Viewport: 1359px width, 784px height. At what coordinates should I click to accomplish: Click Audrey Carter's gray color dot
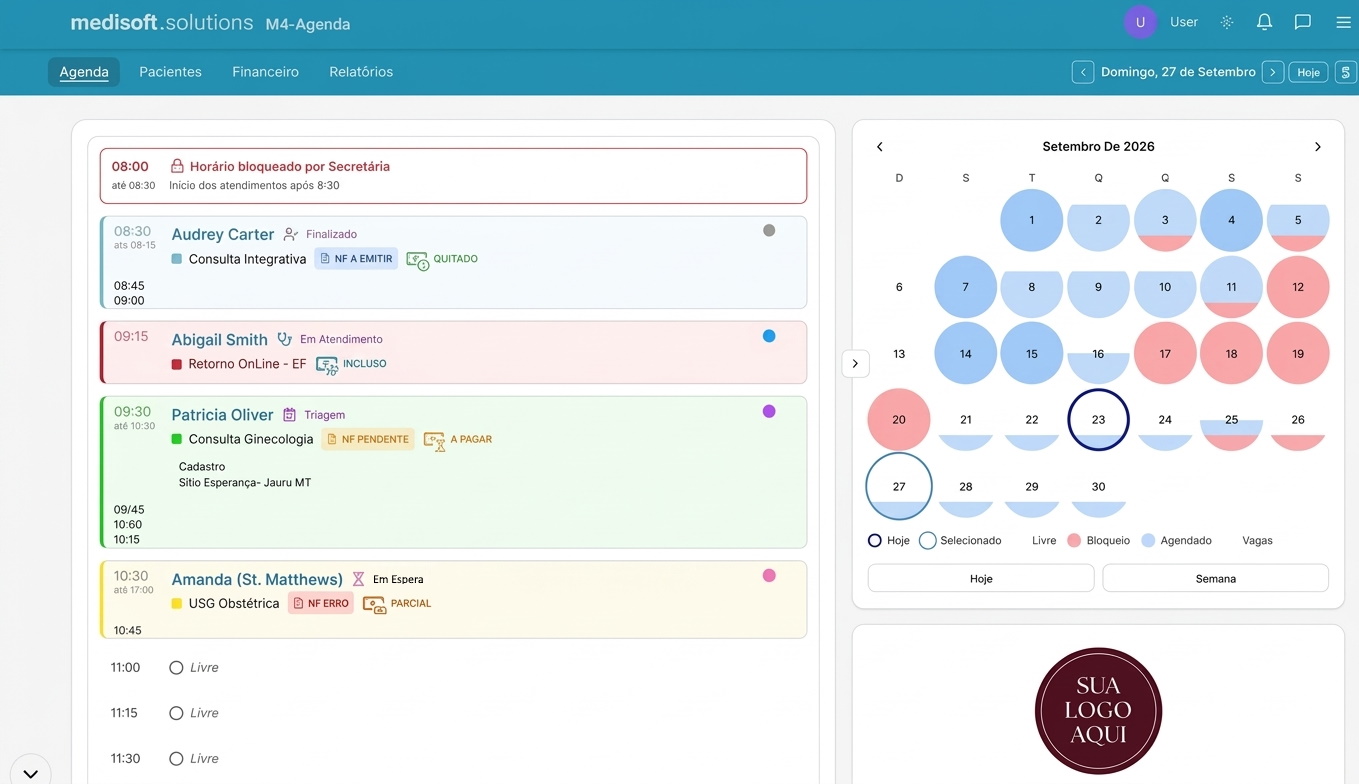769,230
